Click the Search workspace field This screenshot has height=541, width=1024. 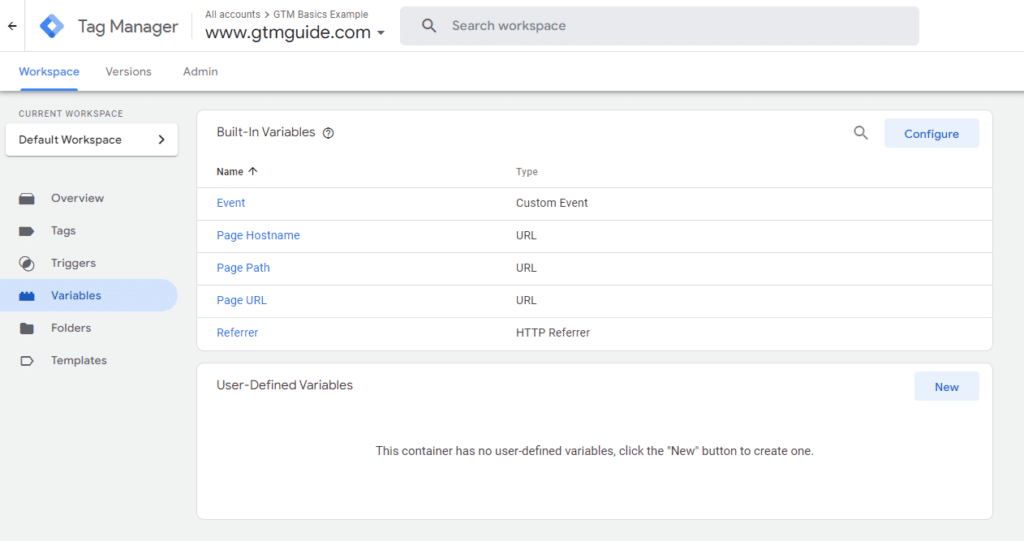tap(660, 26)
